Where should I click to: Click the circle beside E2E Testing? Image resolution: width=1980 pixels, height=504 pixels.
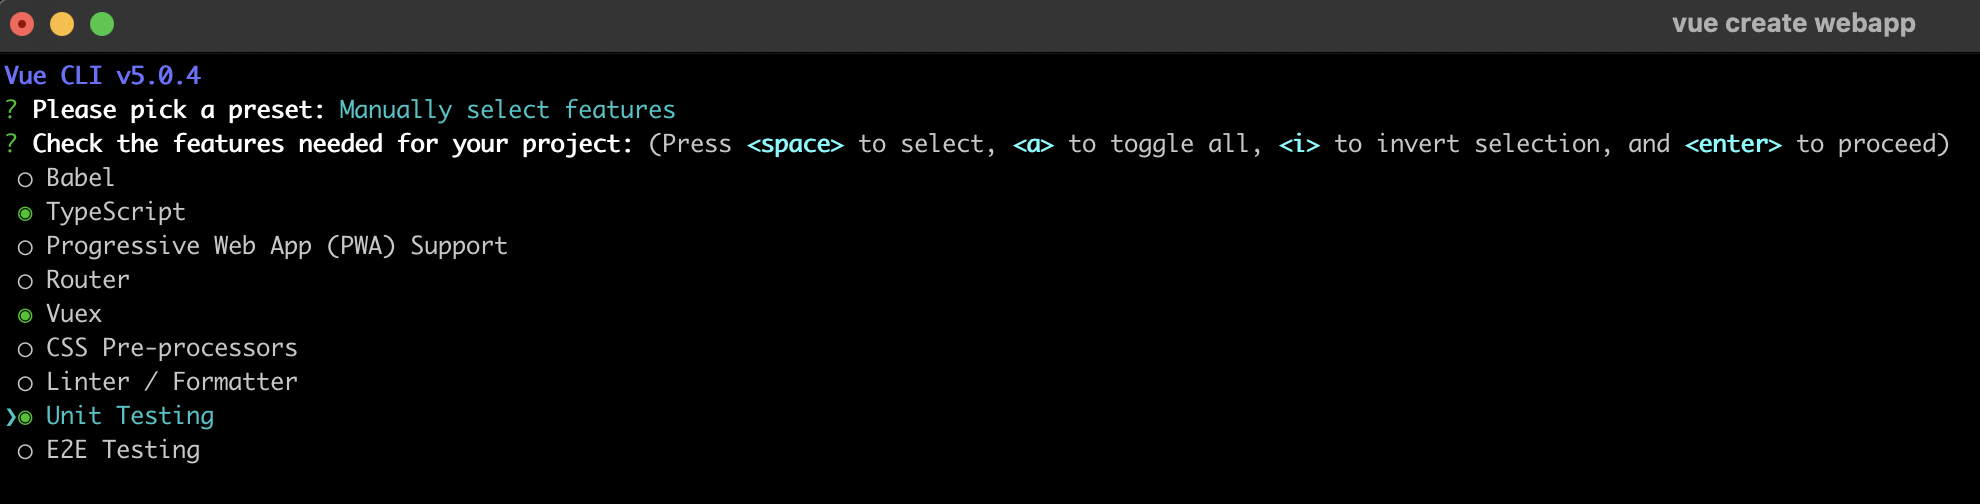[x=25, y=452]
